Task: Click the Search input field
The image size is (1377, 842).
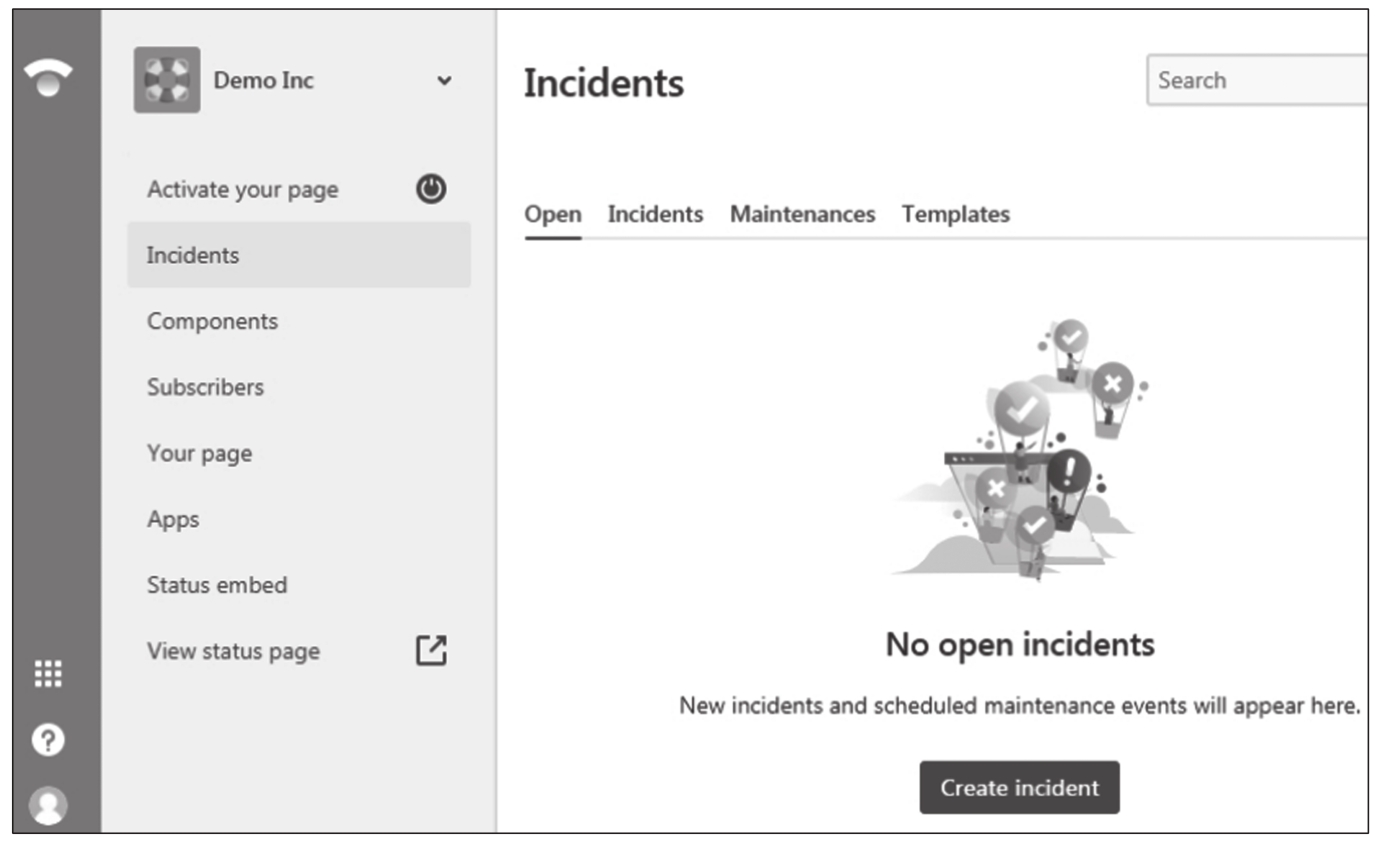Action: click(x=1257, y=80)
